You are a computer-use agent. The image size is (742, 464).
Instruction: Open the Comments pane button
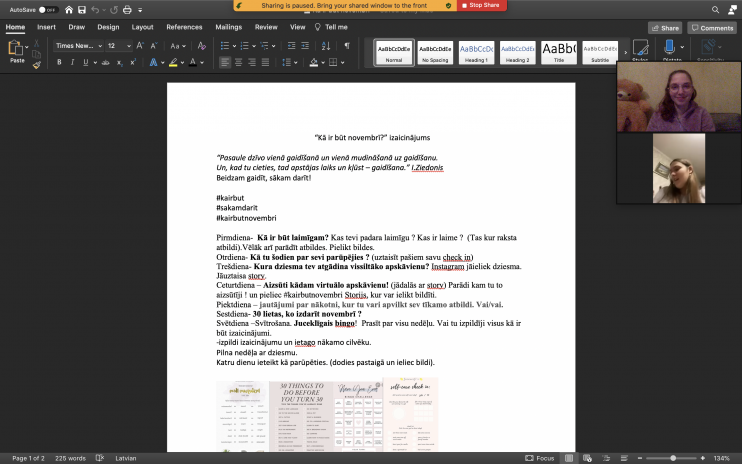click(711, 28)
